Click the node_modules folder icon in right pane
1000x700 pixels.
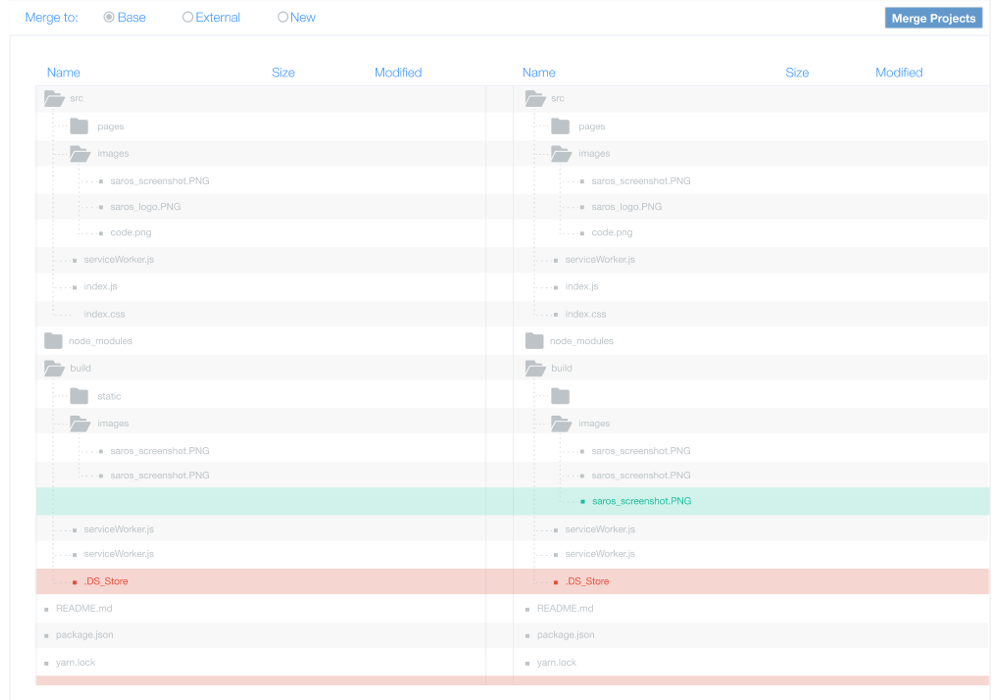coord(534,341)
